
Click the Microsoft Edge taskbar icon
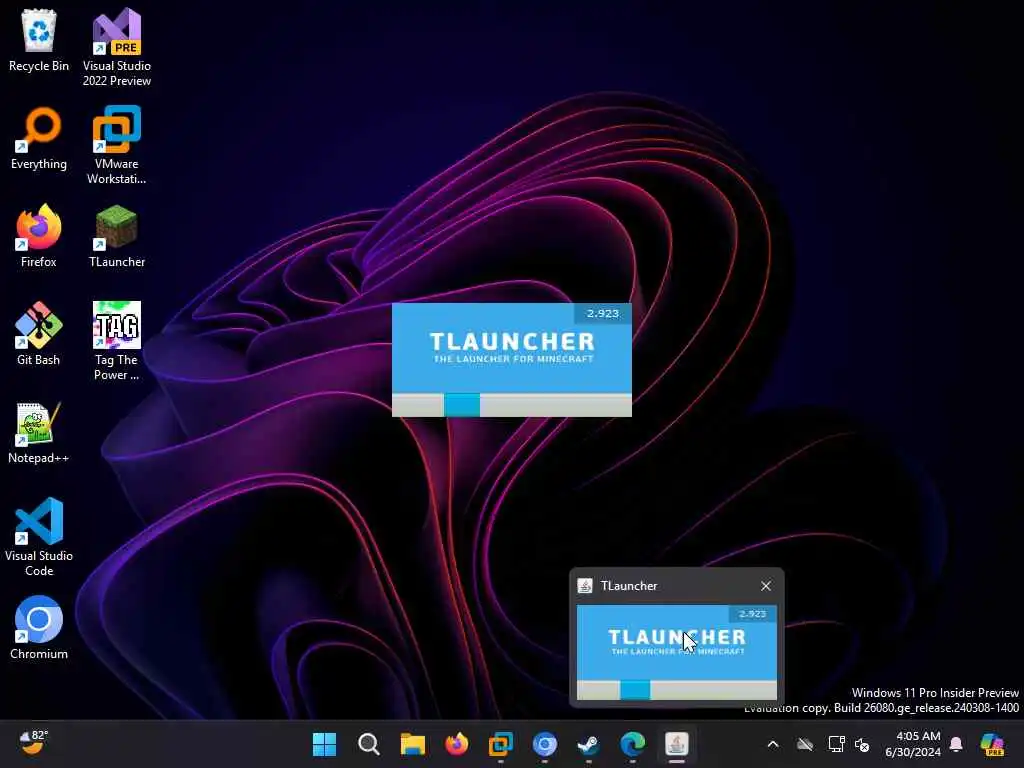(x=633, y=744)
